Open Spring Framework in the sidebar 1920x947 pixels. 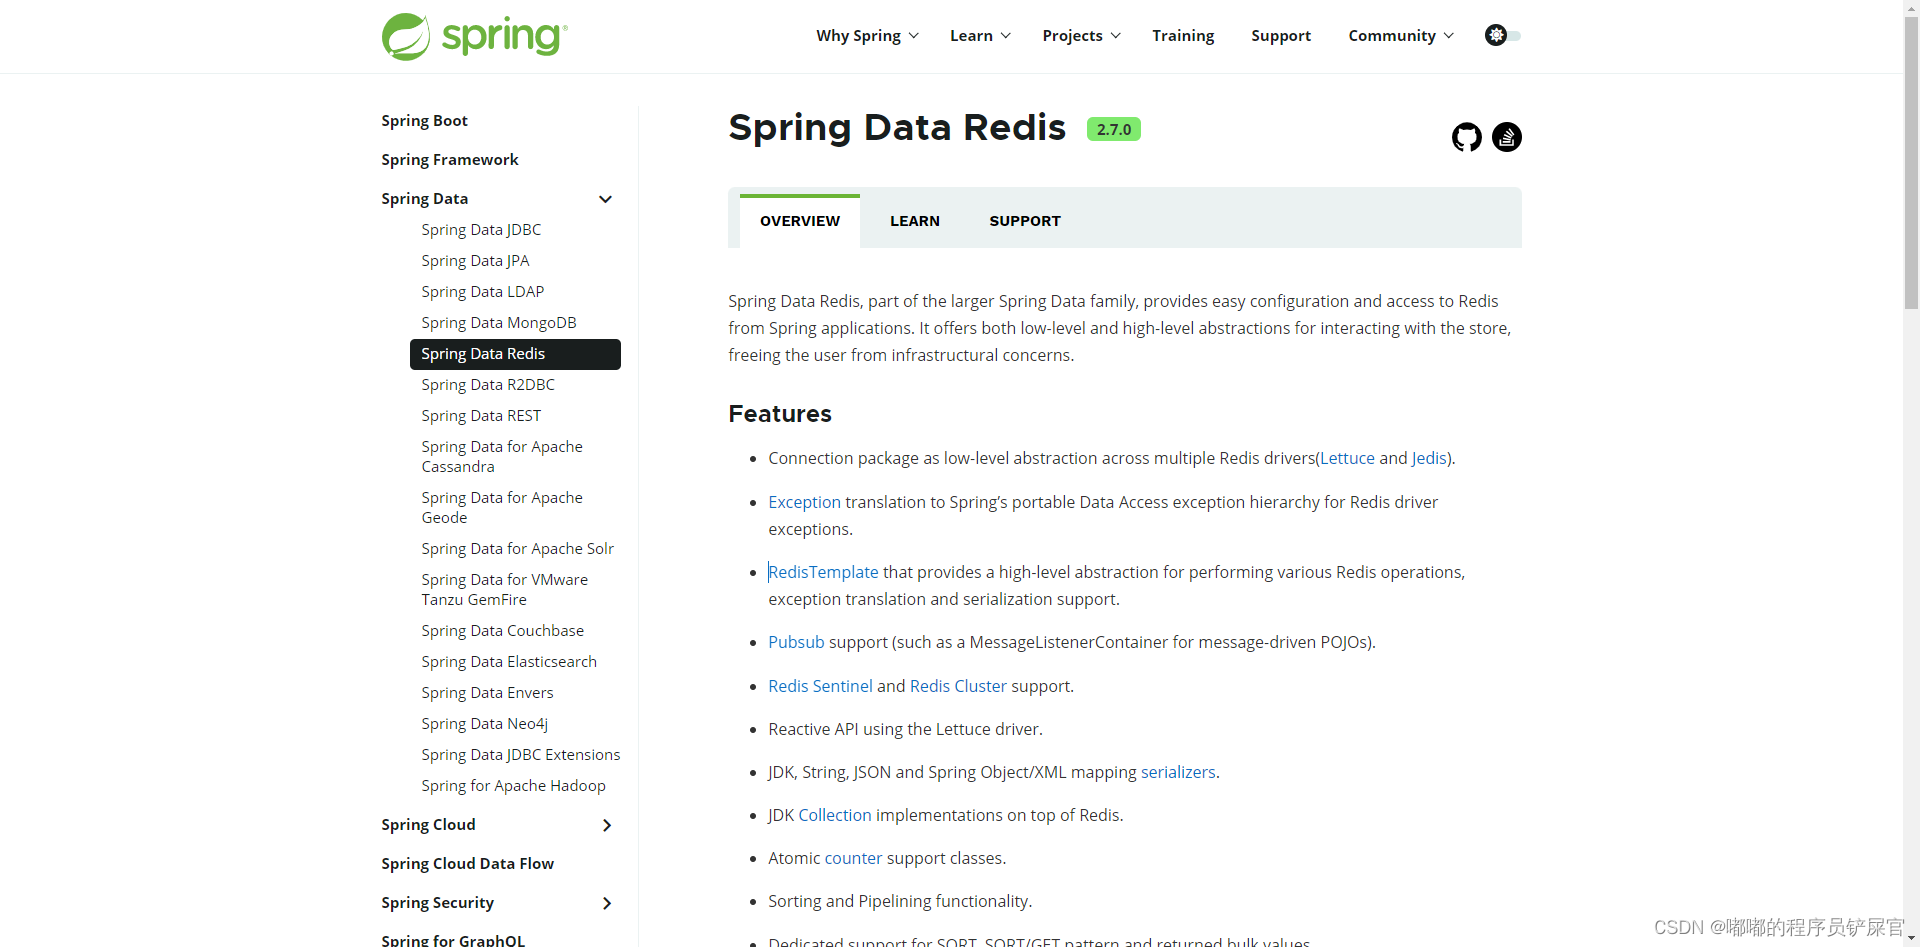(450, 160)
